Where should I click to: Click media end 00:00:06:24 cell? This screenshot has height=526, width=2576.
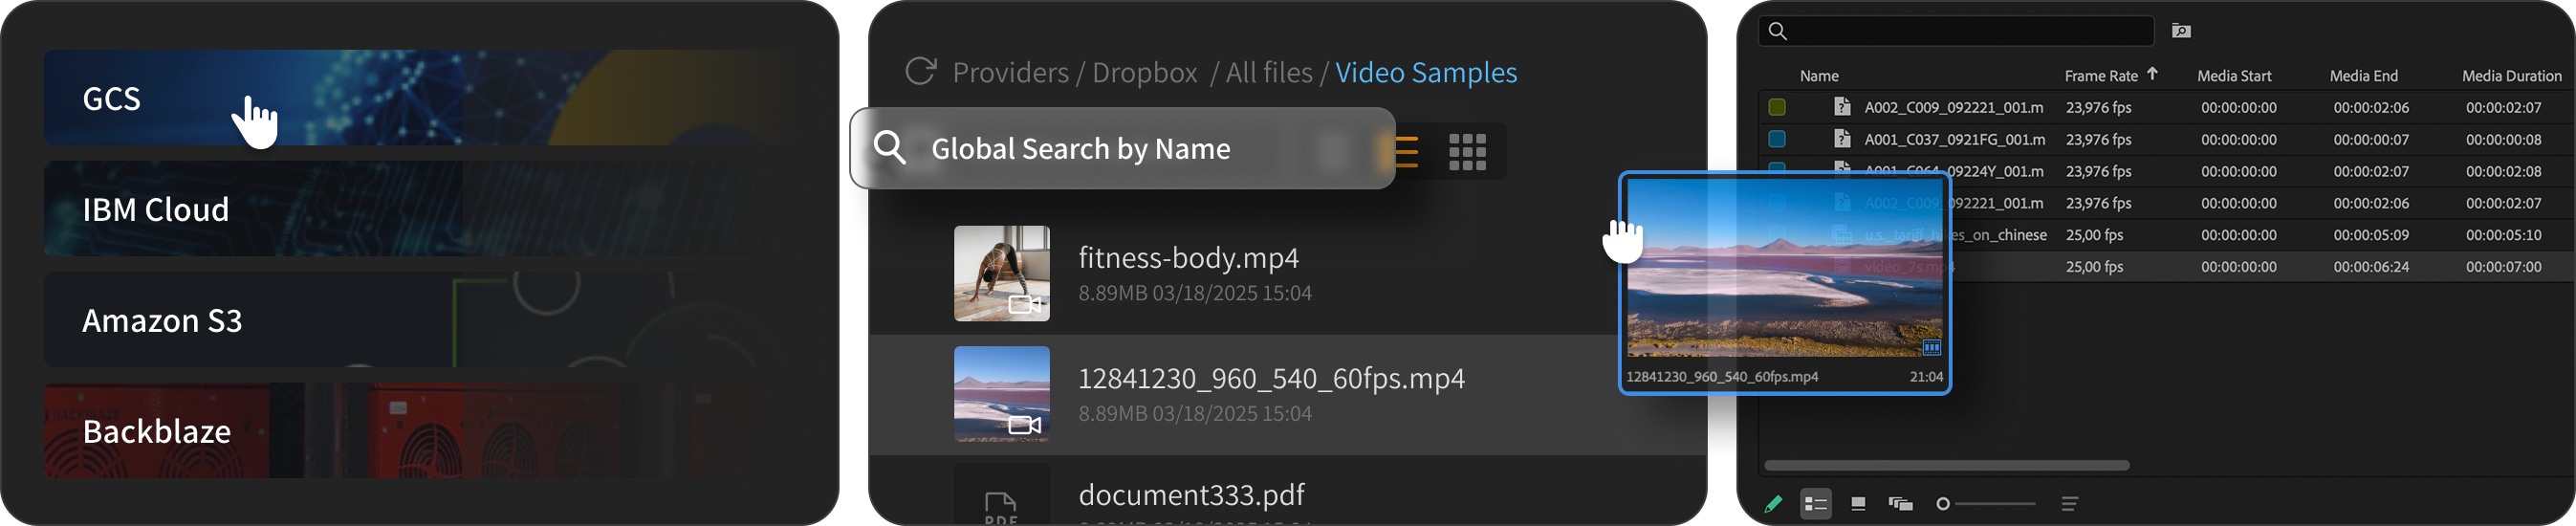(x=2371, y=267)
